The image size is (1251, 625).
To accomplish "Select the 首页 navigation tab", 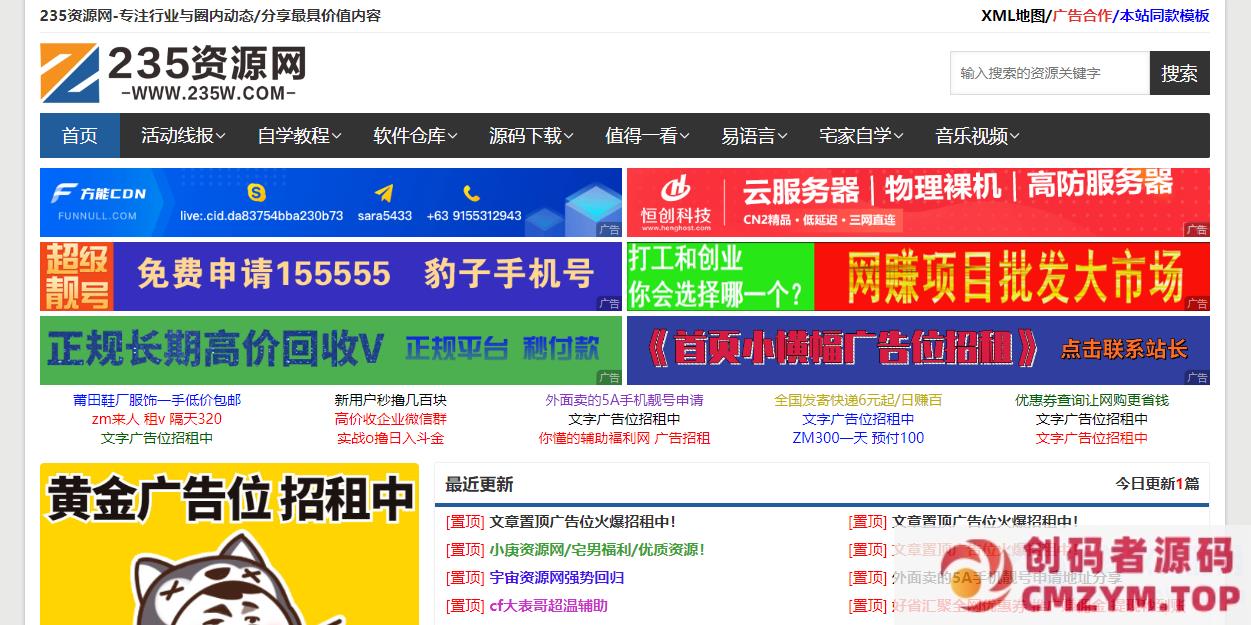I will [x=80, y=136].
